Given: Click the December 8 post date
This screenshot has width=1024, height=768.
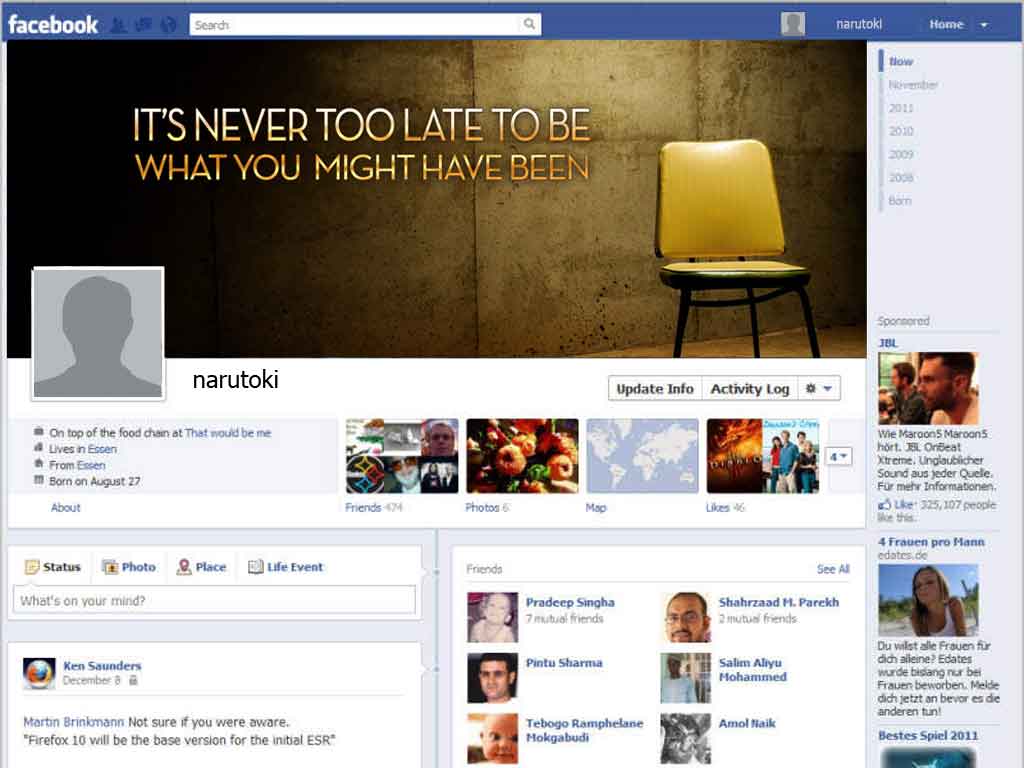Looking at the screenshot, I should (91, 680).
